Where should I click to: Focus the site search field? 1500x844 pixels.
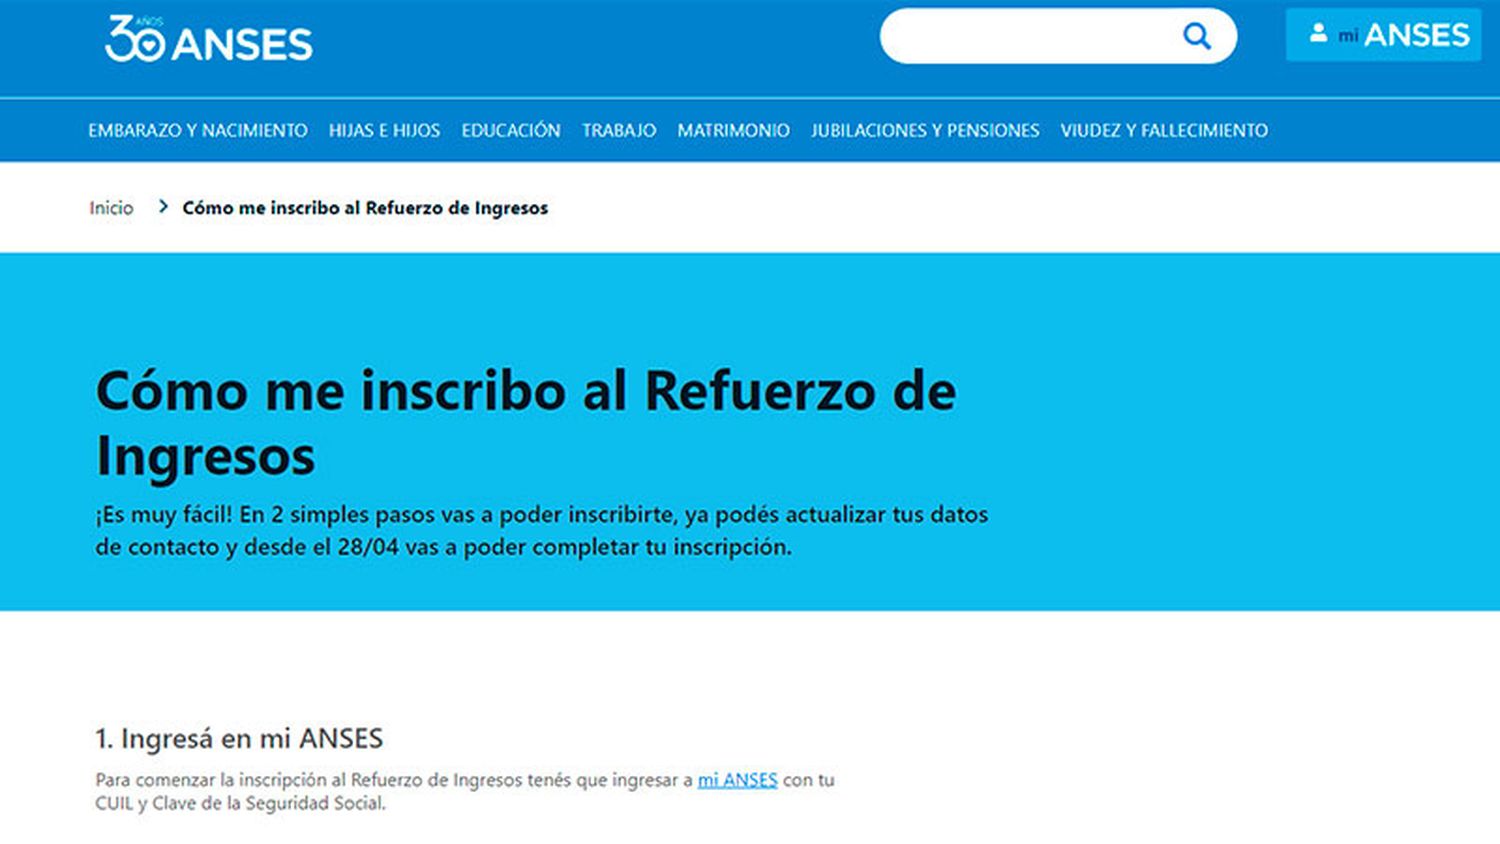click(1058, 36)
